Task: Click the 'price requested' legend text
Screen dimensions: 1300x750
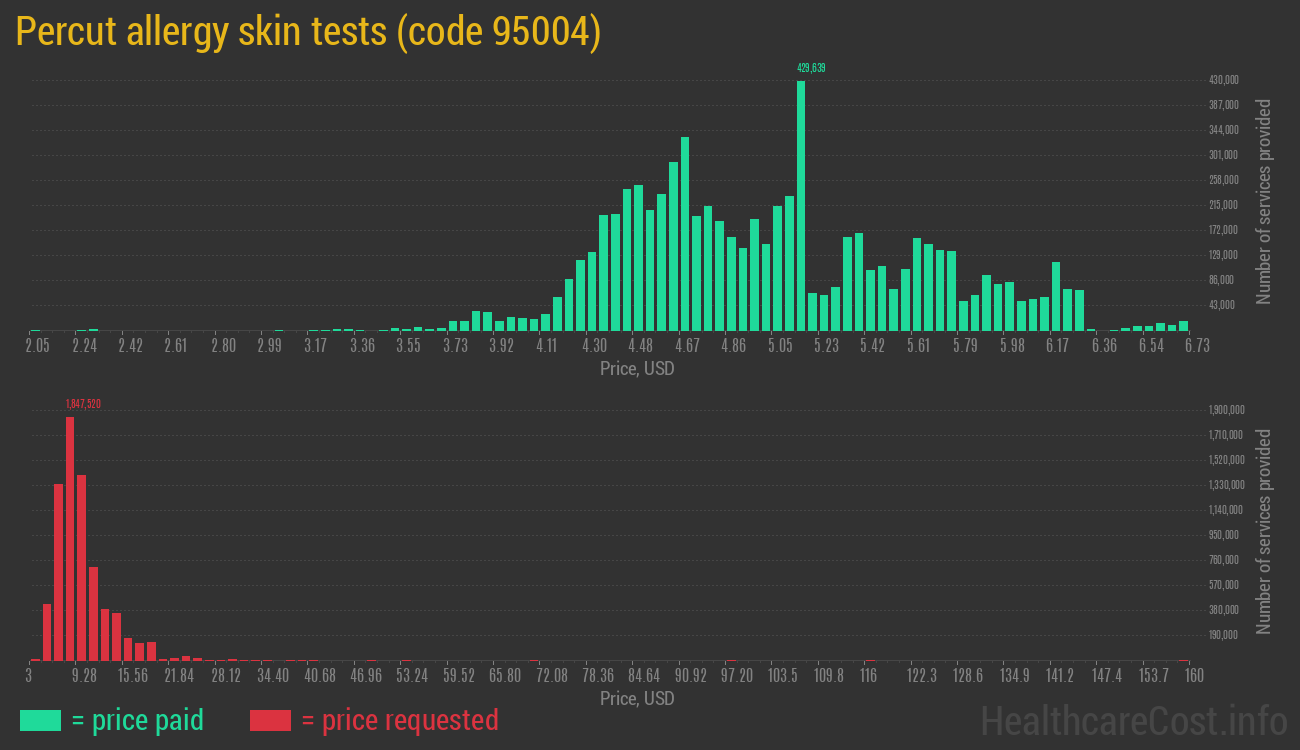Action: (x=399, y=720)
